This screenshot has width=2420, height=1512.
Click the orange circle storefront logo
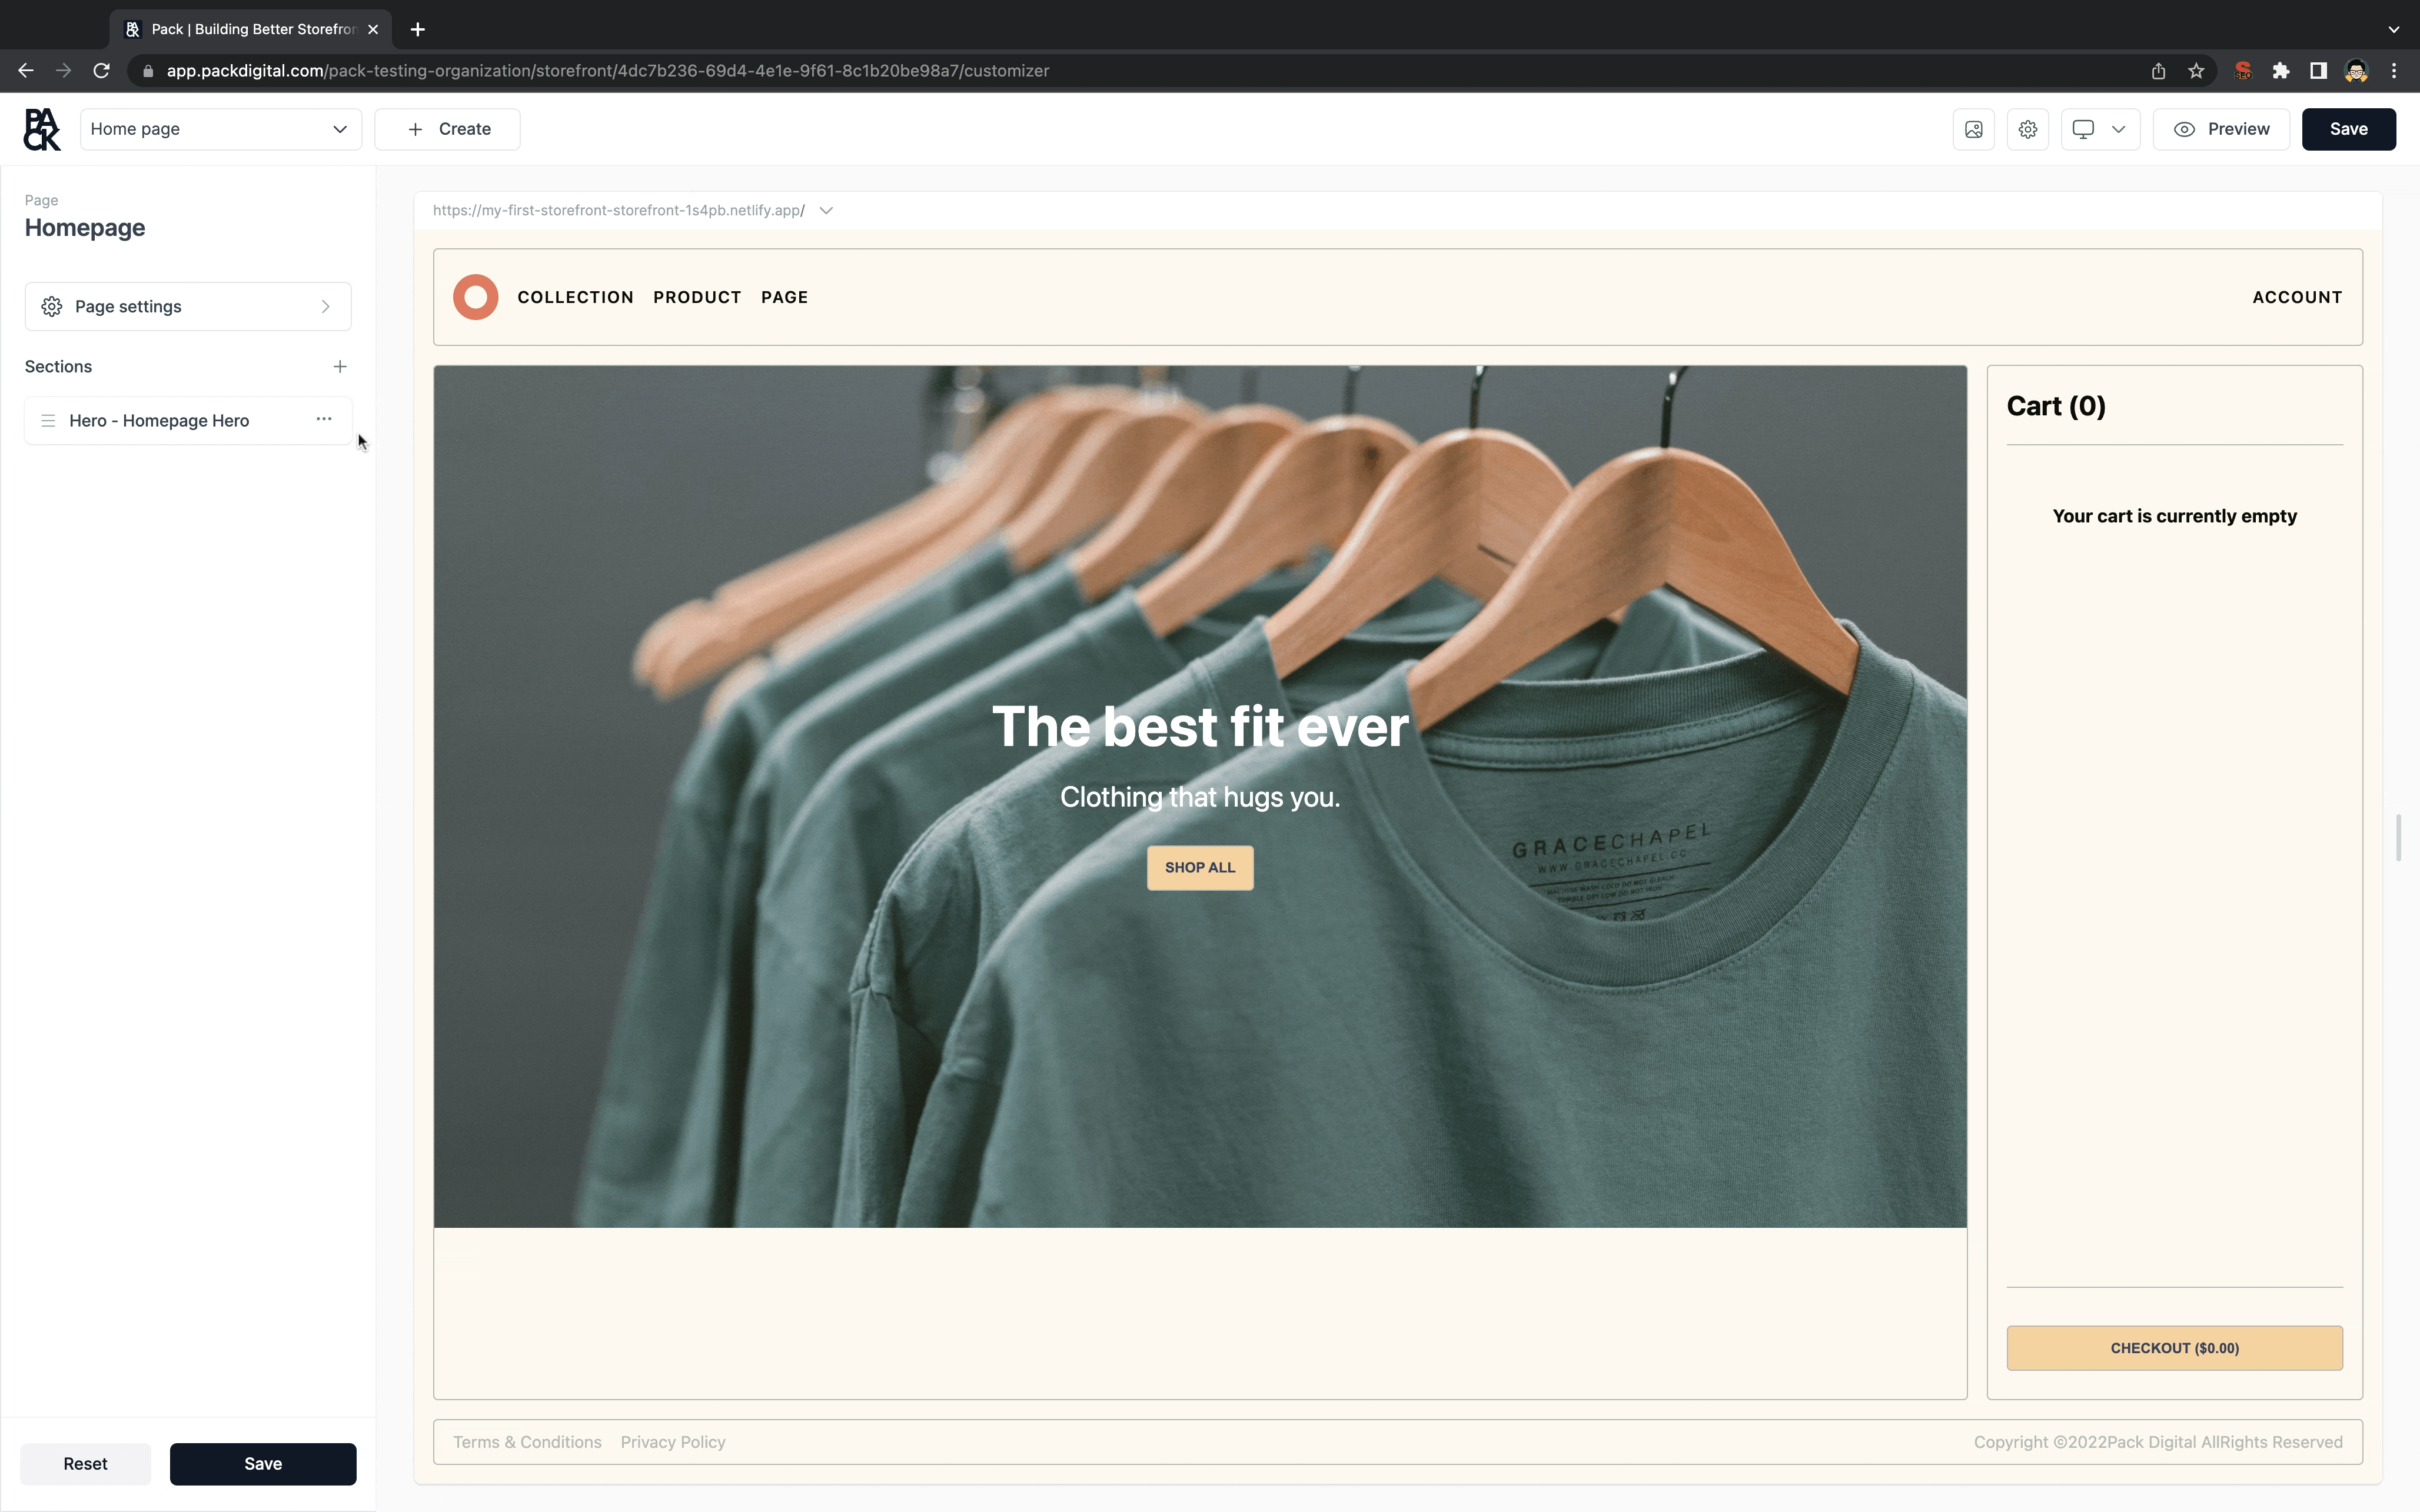coord(475,297)
